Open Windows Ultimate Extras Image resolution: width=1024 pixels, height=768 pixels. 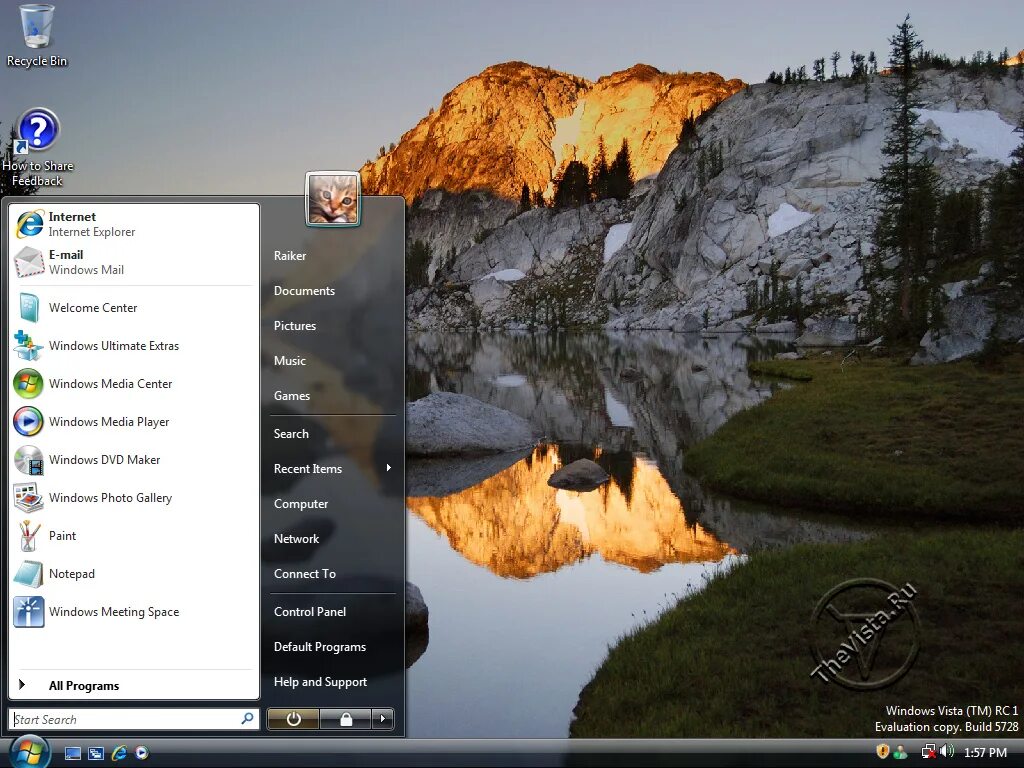pyautogui.click(x=134, y=345)
